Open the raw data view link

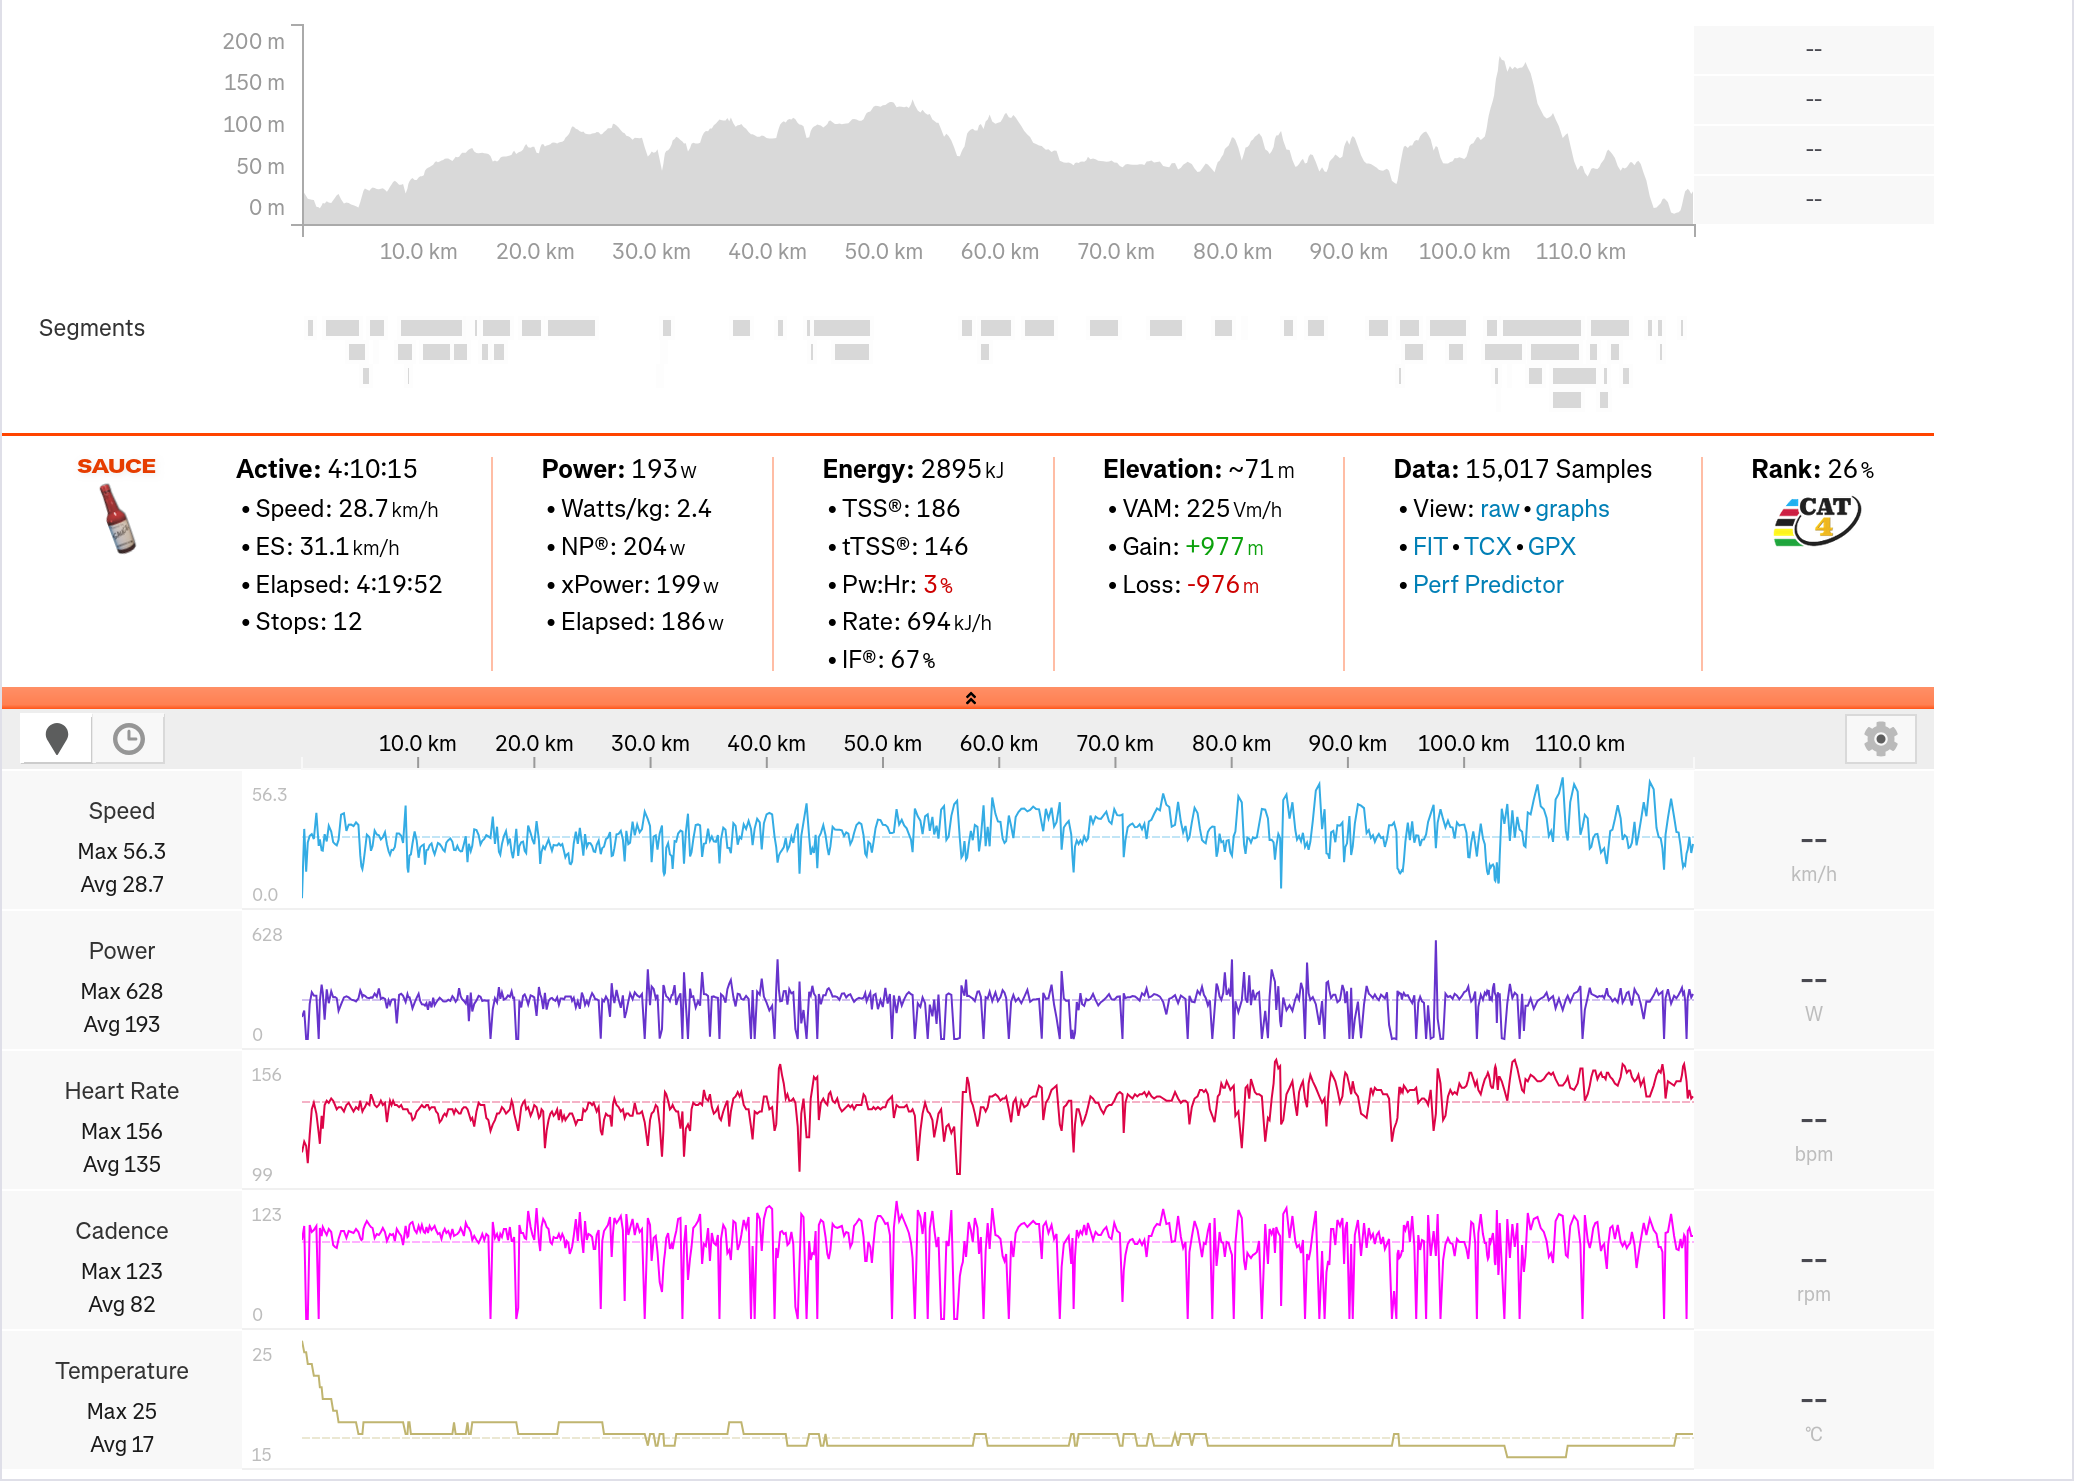click(x=1499, y=509)
